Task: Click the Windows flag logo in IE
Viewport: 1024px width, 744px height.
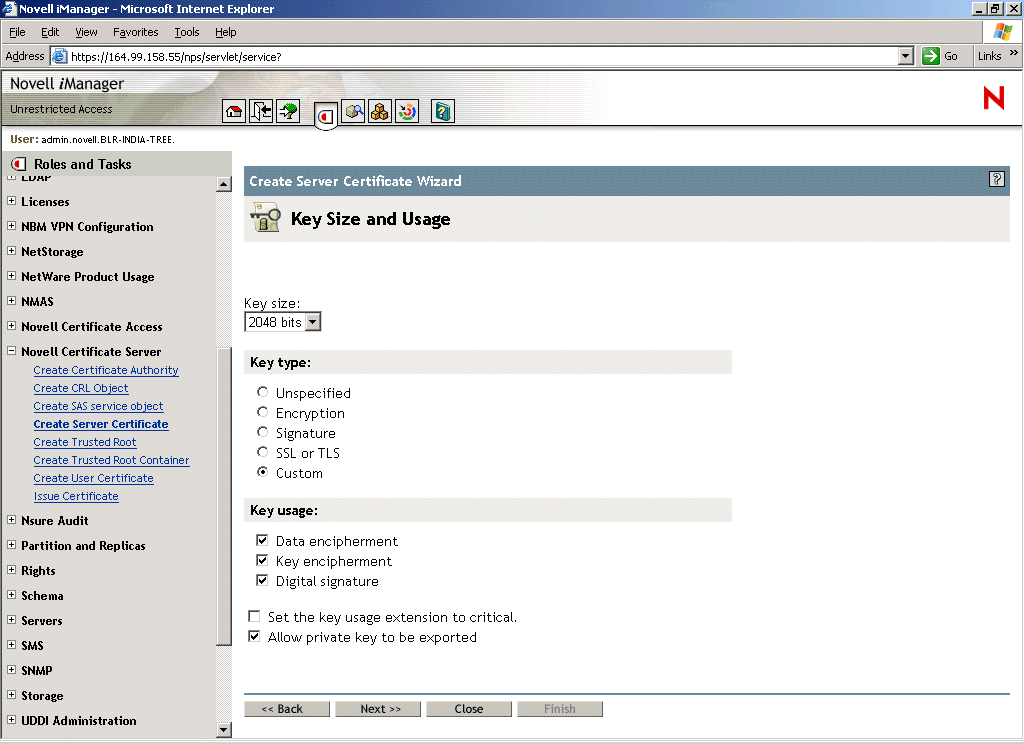Action: pyautogui.click(x=1002, y=31)
